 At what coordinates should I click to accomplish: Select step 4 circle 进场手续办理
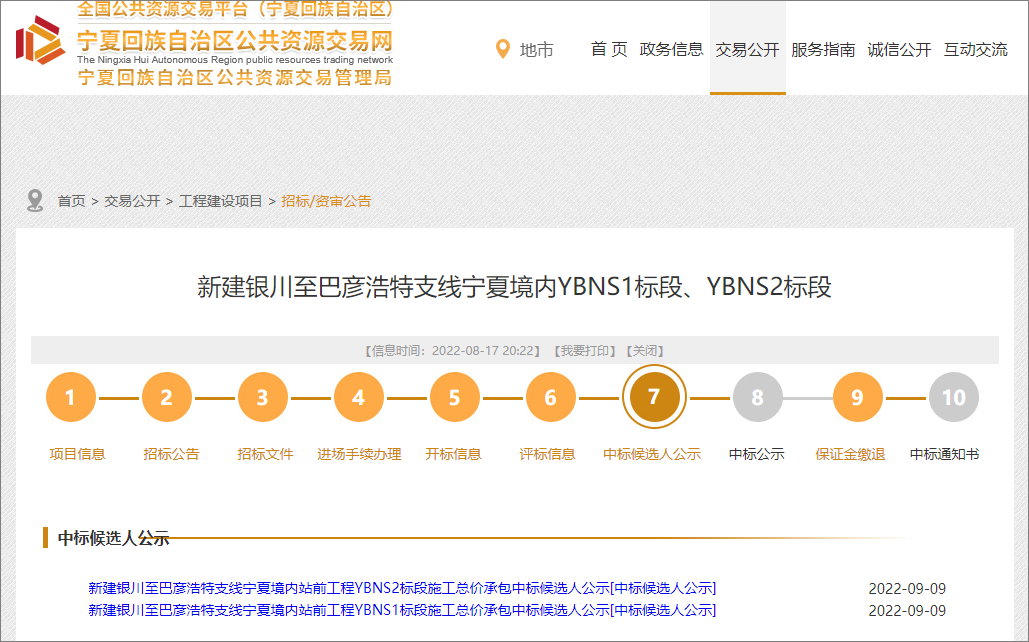click(359, 398)
